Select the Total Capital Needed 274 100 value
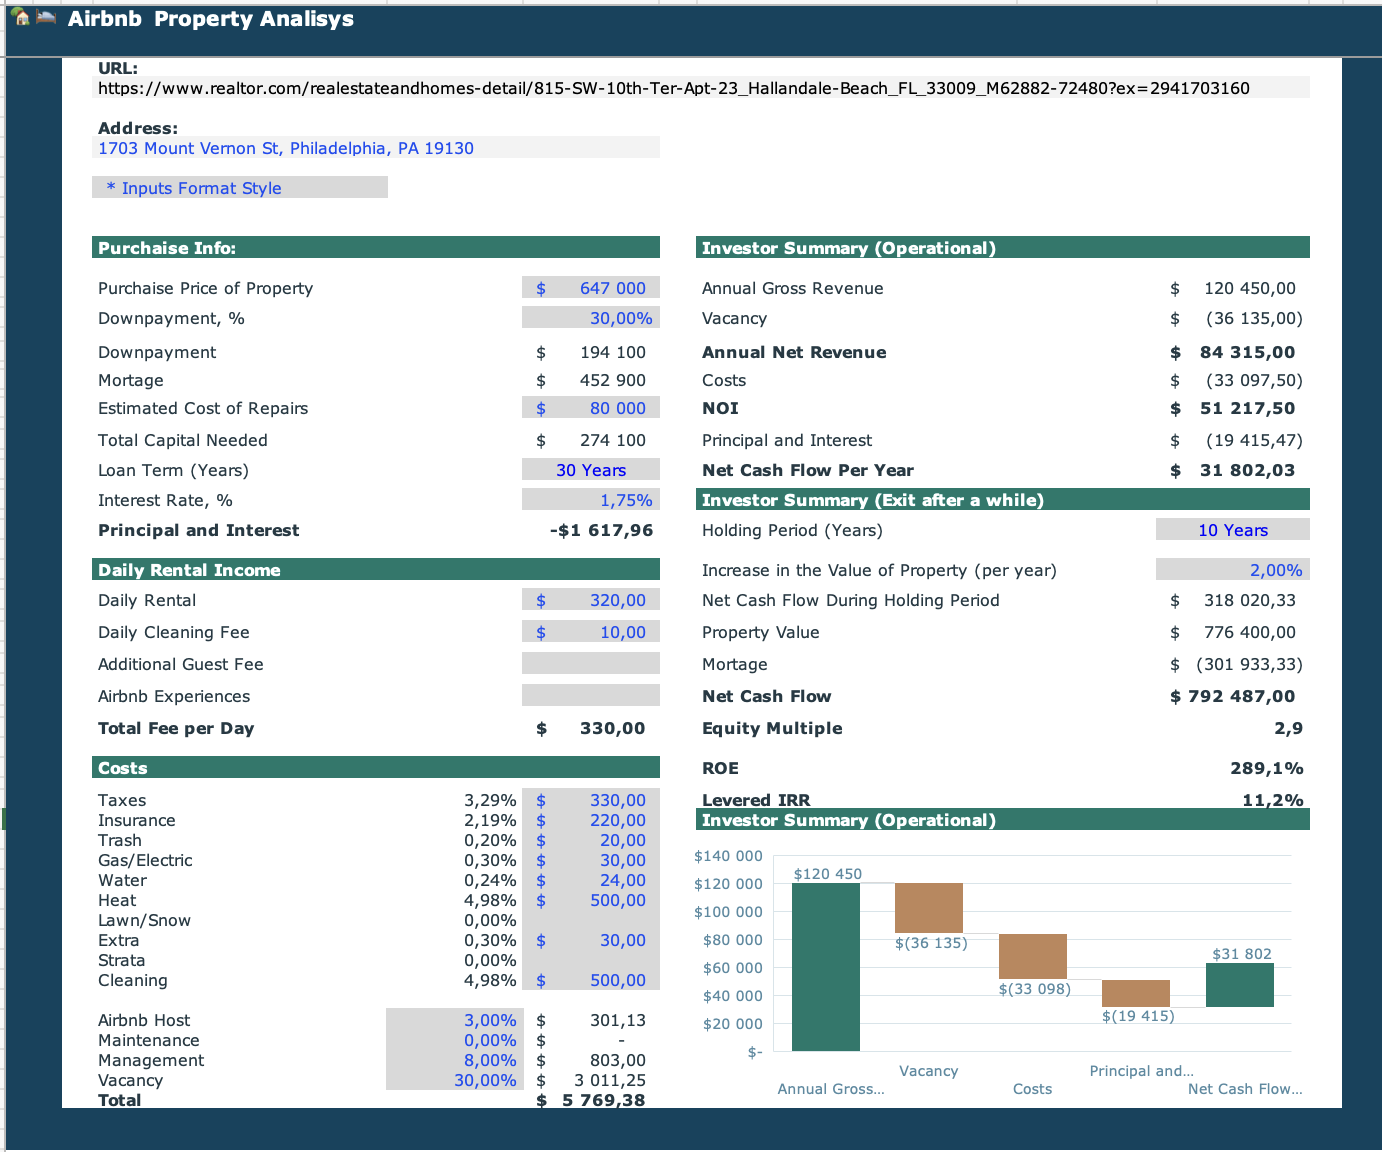The image size is (1382, 1152). pyautogui.click(x=591, y=440)
